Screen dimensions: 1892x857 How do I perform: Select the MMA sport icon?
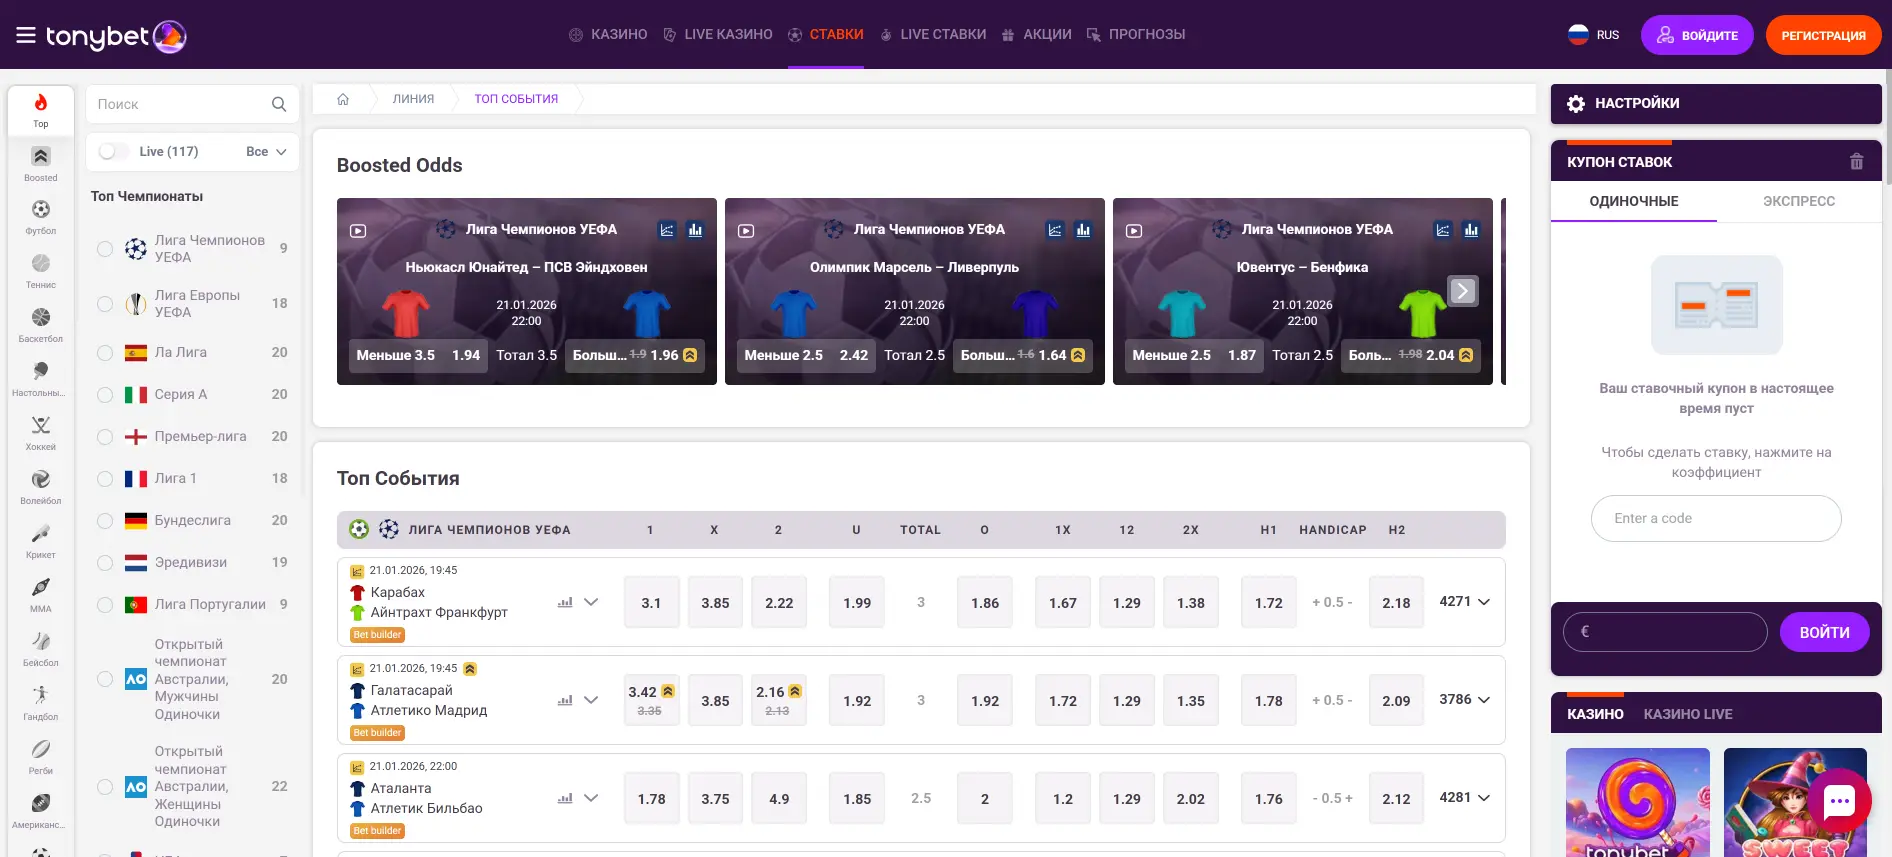(41, 595)
